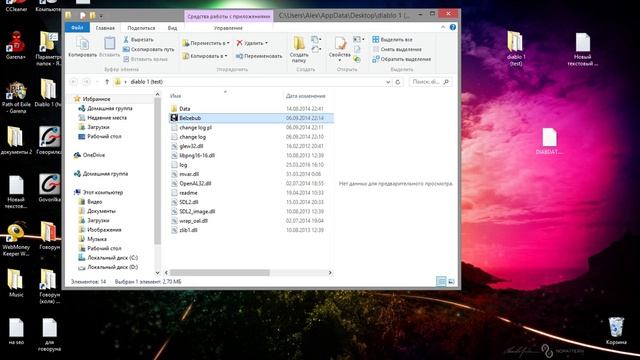Open Локальный диск (C:) in navigation pane
Screen dimensions: 640x360
point(108,258)
